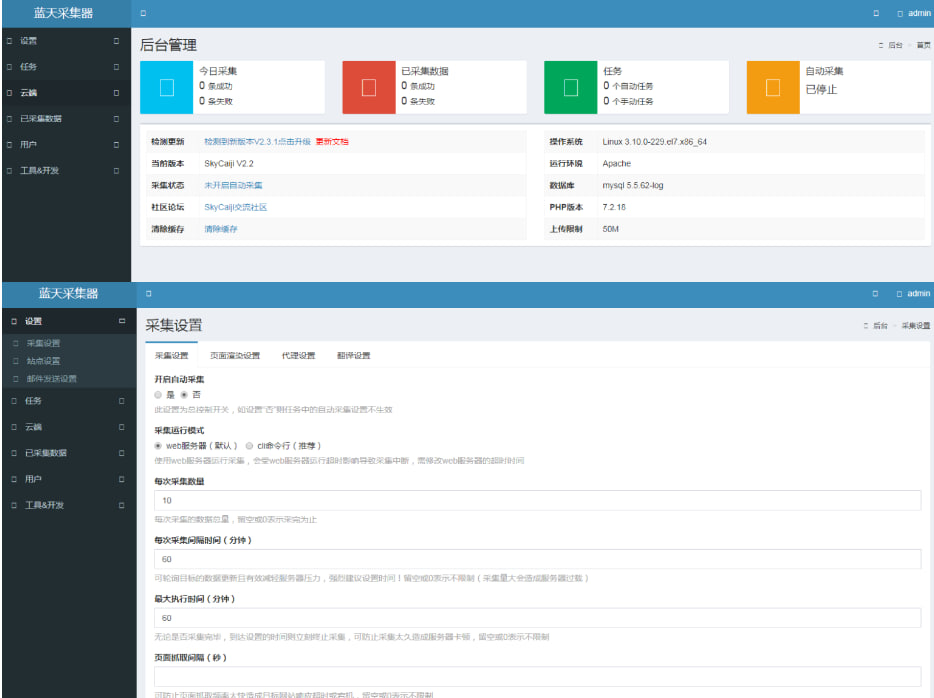Screen dimensions: 934x698
Task: Expand the 工具&开发 menu arrow in the dashboard sidebar
Action: (116, 171)
